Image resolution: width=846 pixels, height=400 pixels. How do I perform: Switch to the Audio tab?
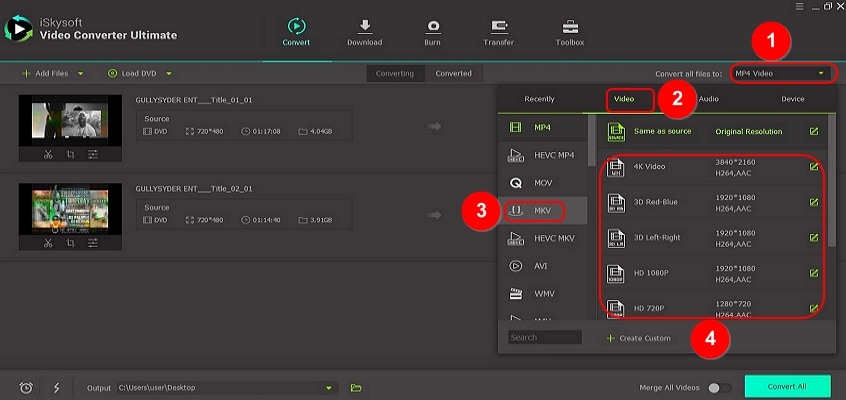pos(708,99)
